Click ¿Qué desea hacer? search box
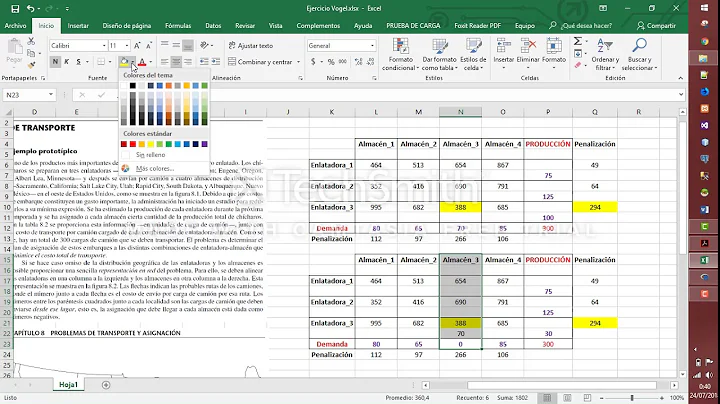The image size is (720, 404). coord(587,26)
